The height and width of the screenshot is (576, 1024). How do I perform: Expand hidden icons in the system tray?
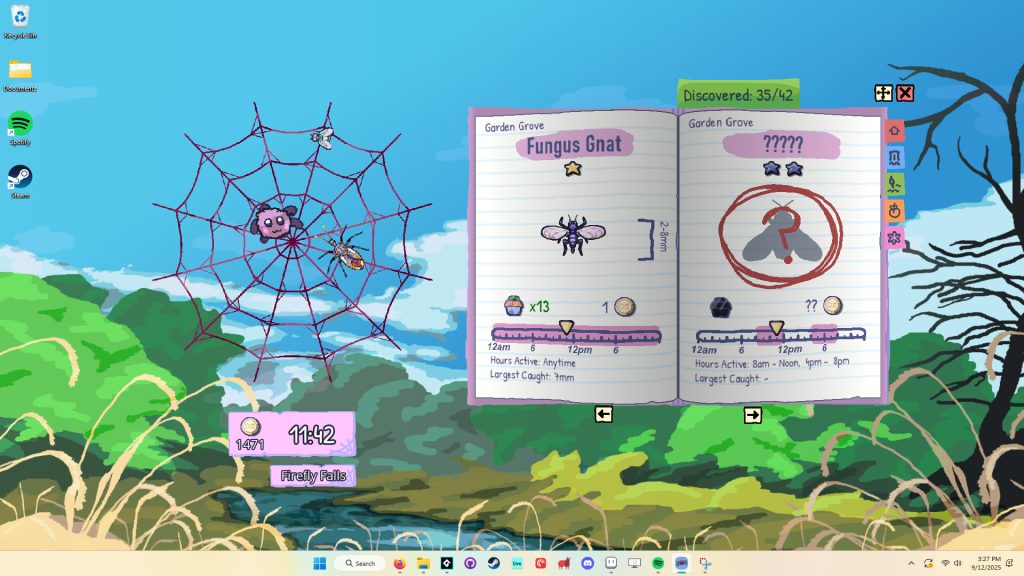(x=911, y=563)
